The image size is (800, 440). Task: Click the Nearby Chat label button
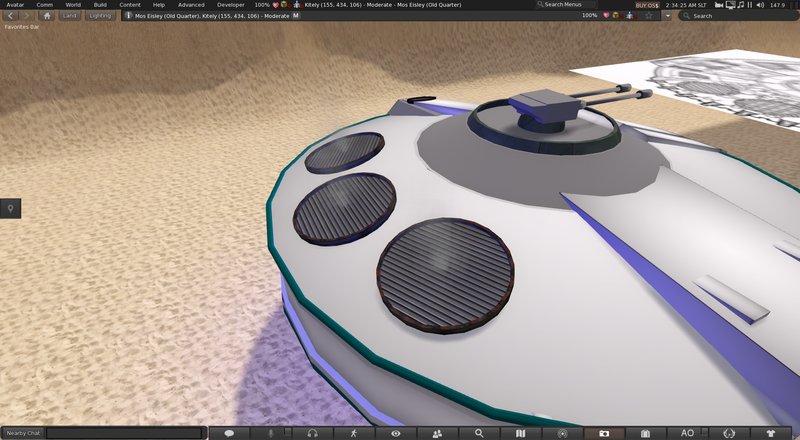pyautogui.click(x=23, y=433)
